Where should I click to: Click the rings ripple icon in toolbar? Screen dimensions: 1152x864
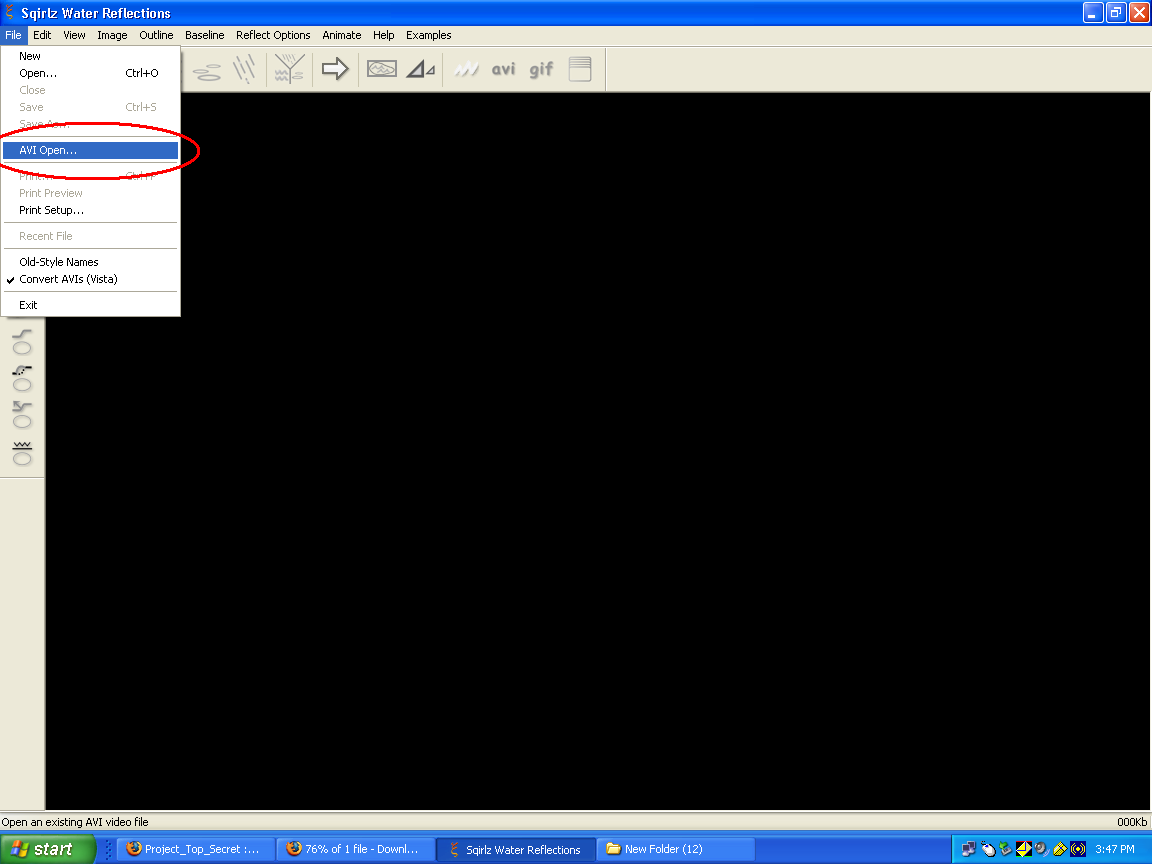click(206, 71)
